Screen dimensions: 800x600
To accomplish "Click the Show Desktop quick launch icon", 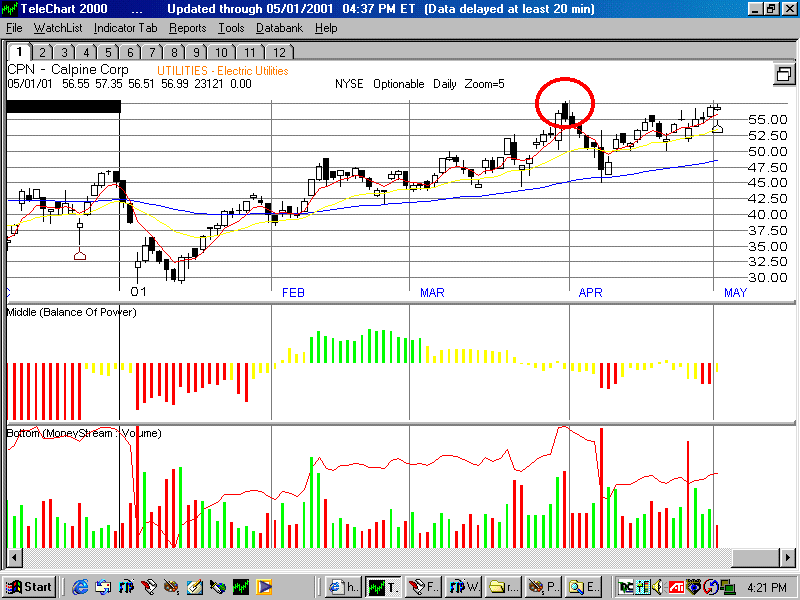I will [x=104, y=587].
